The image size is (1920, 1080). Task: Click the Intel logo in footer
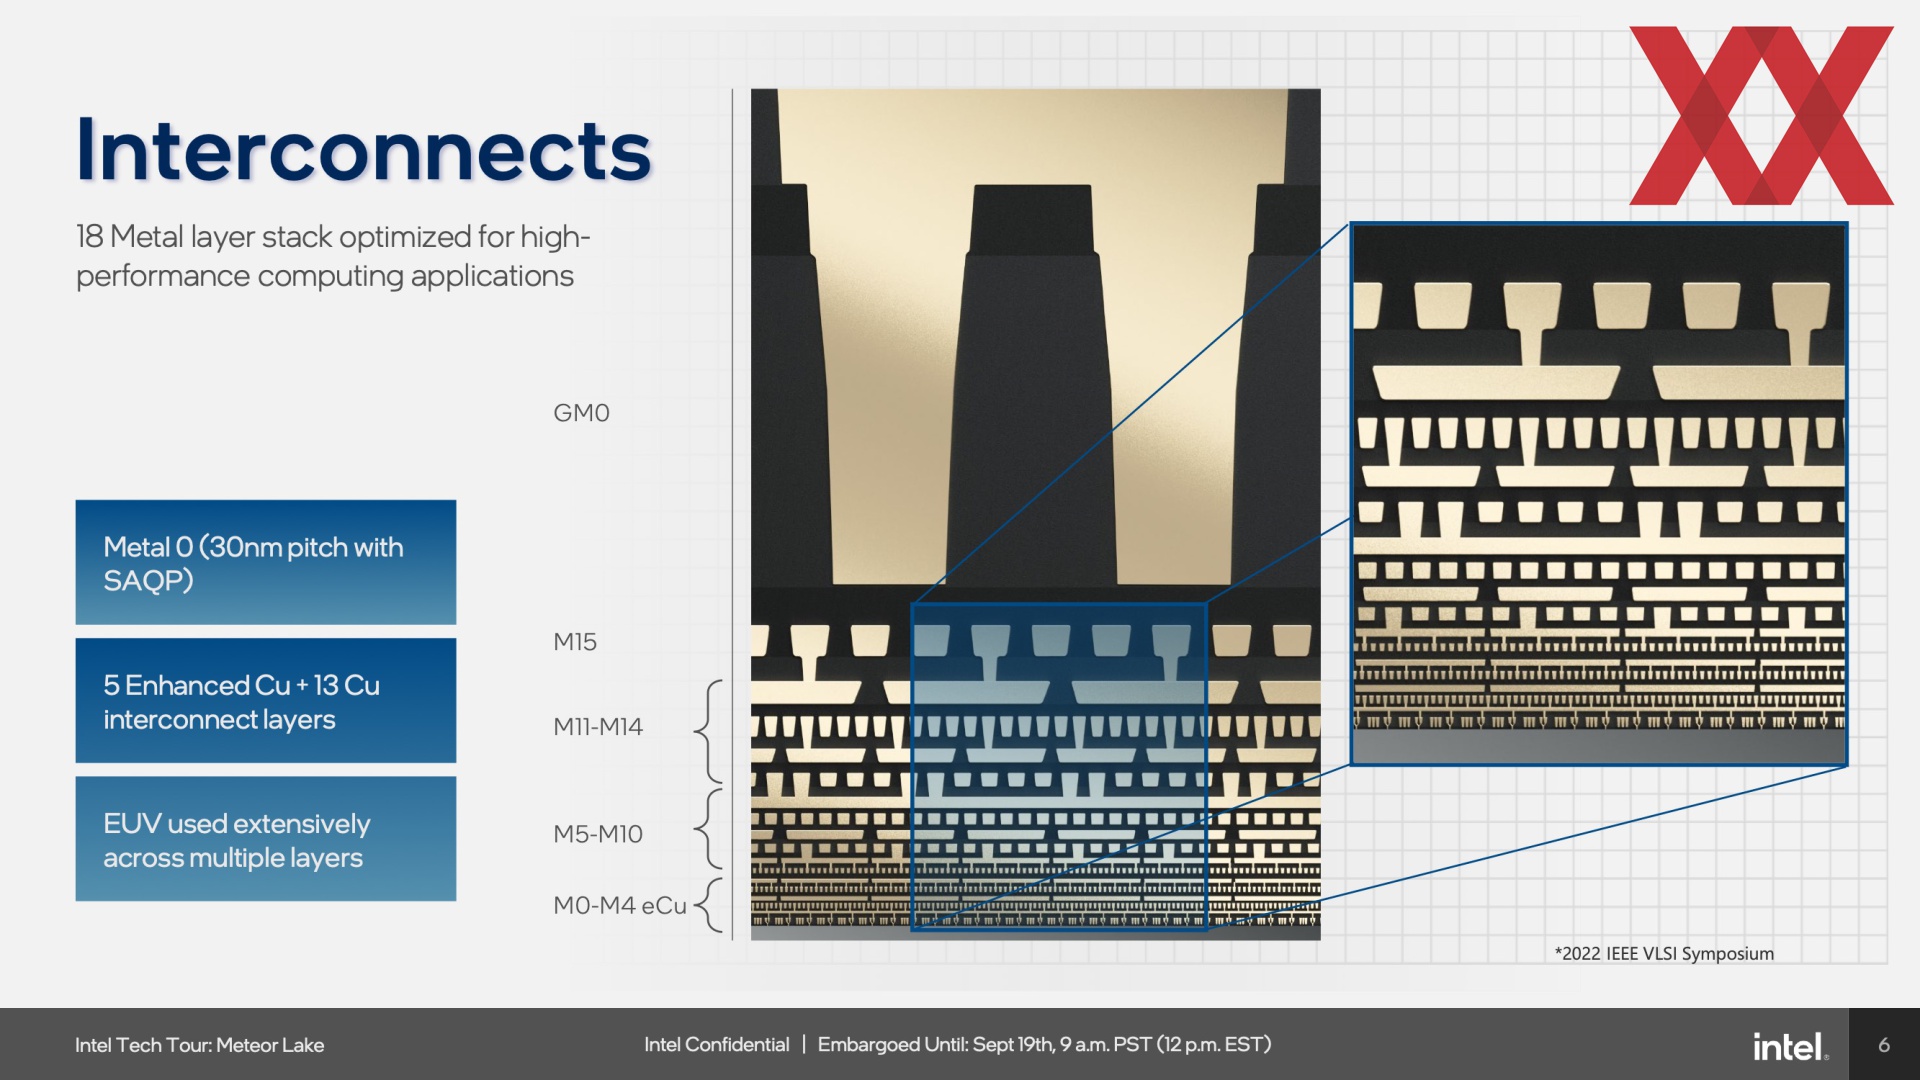click(x=1790, y=1046)
